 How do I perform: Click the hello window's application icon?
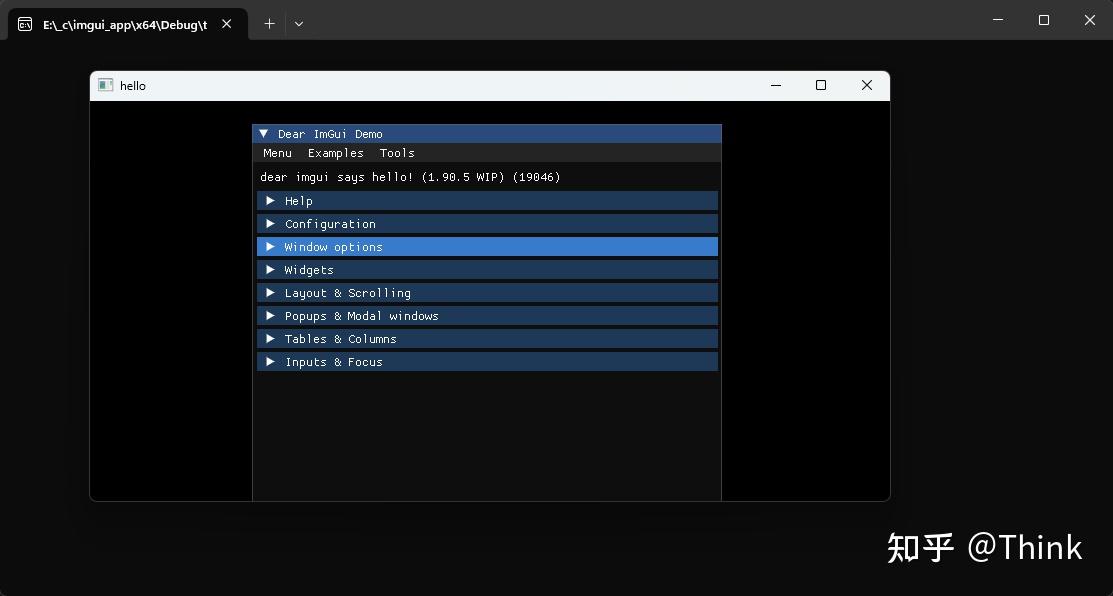[105, 85]
